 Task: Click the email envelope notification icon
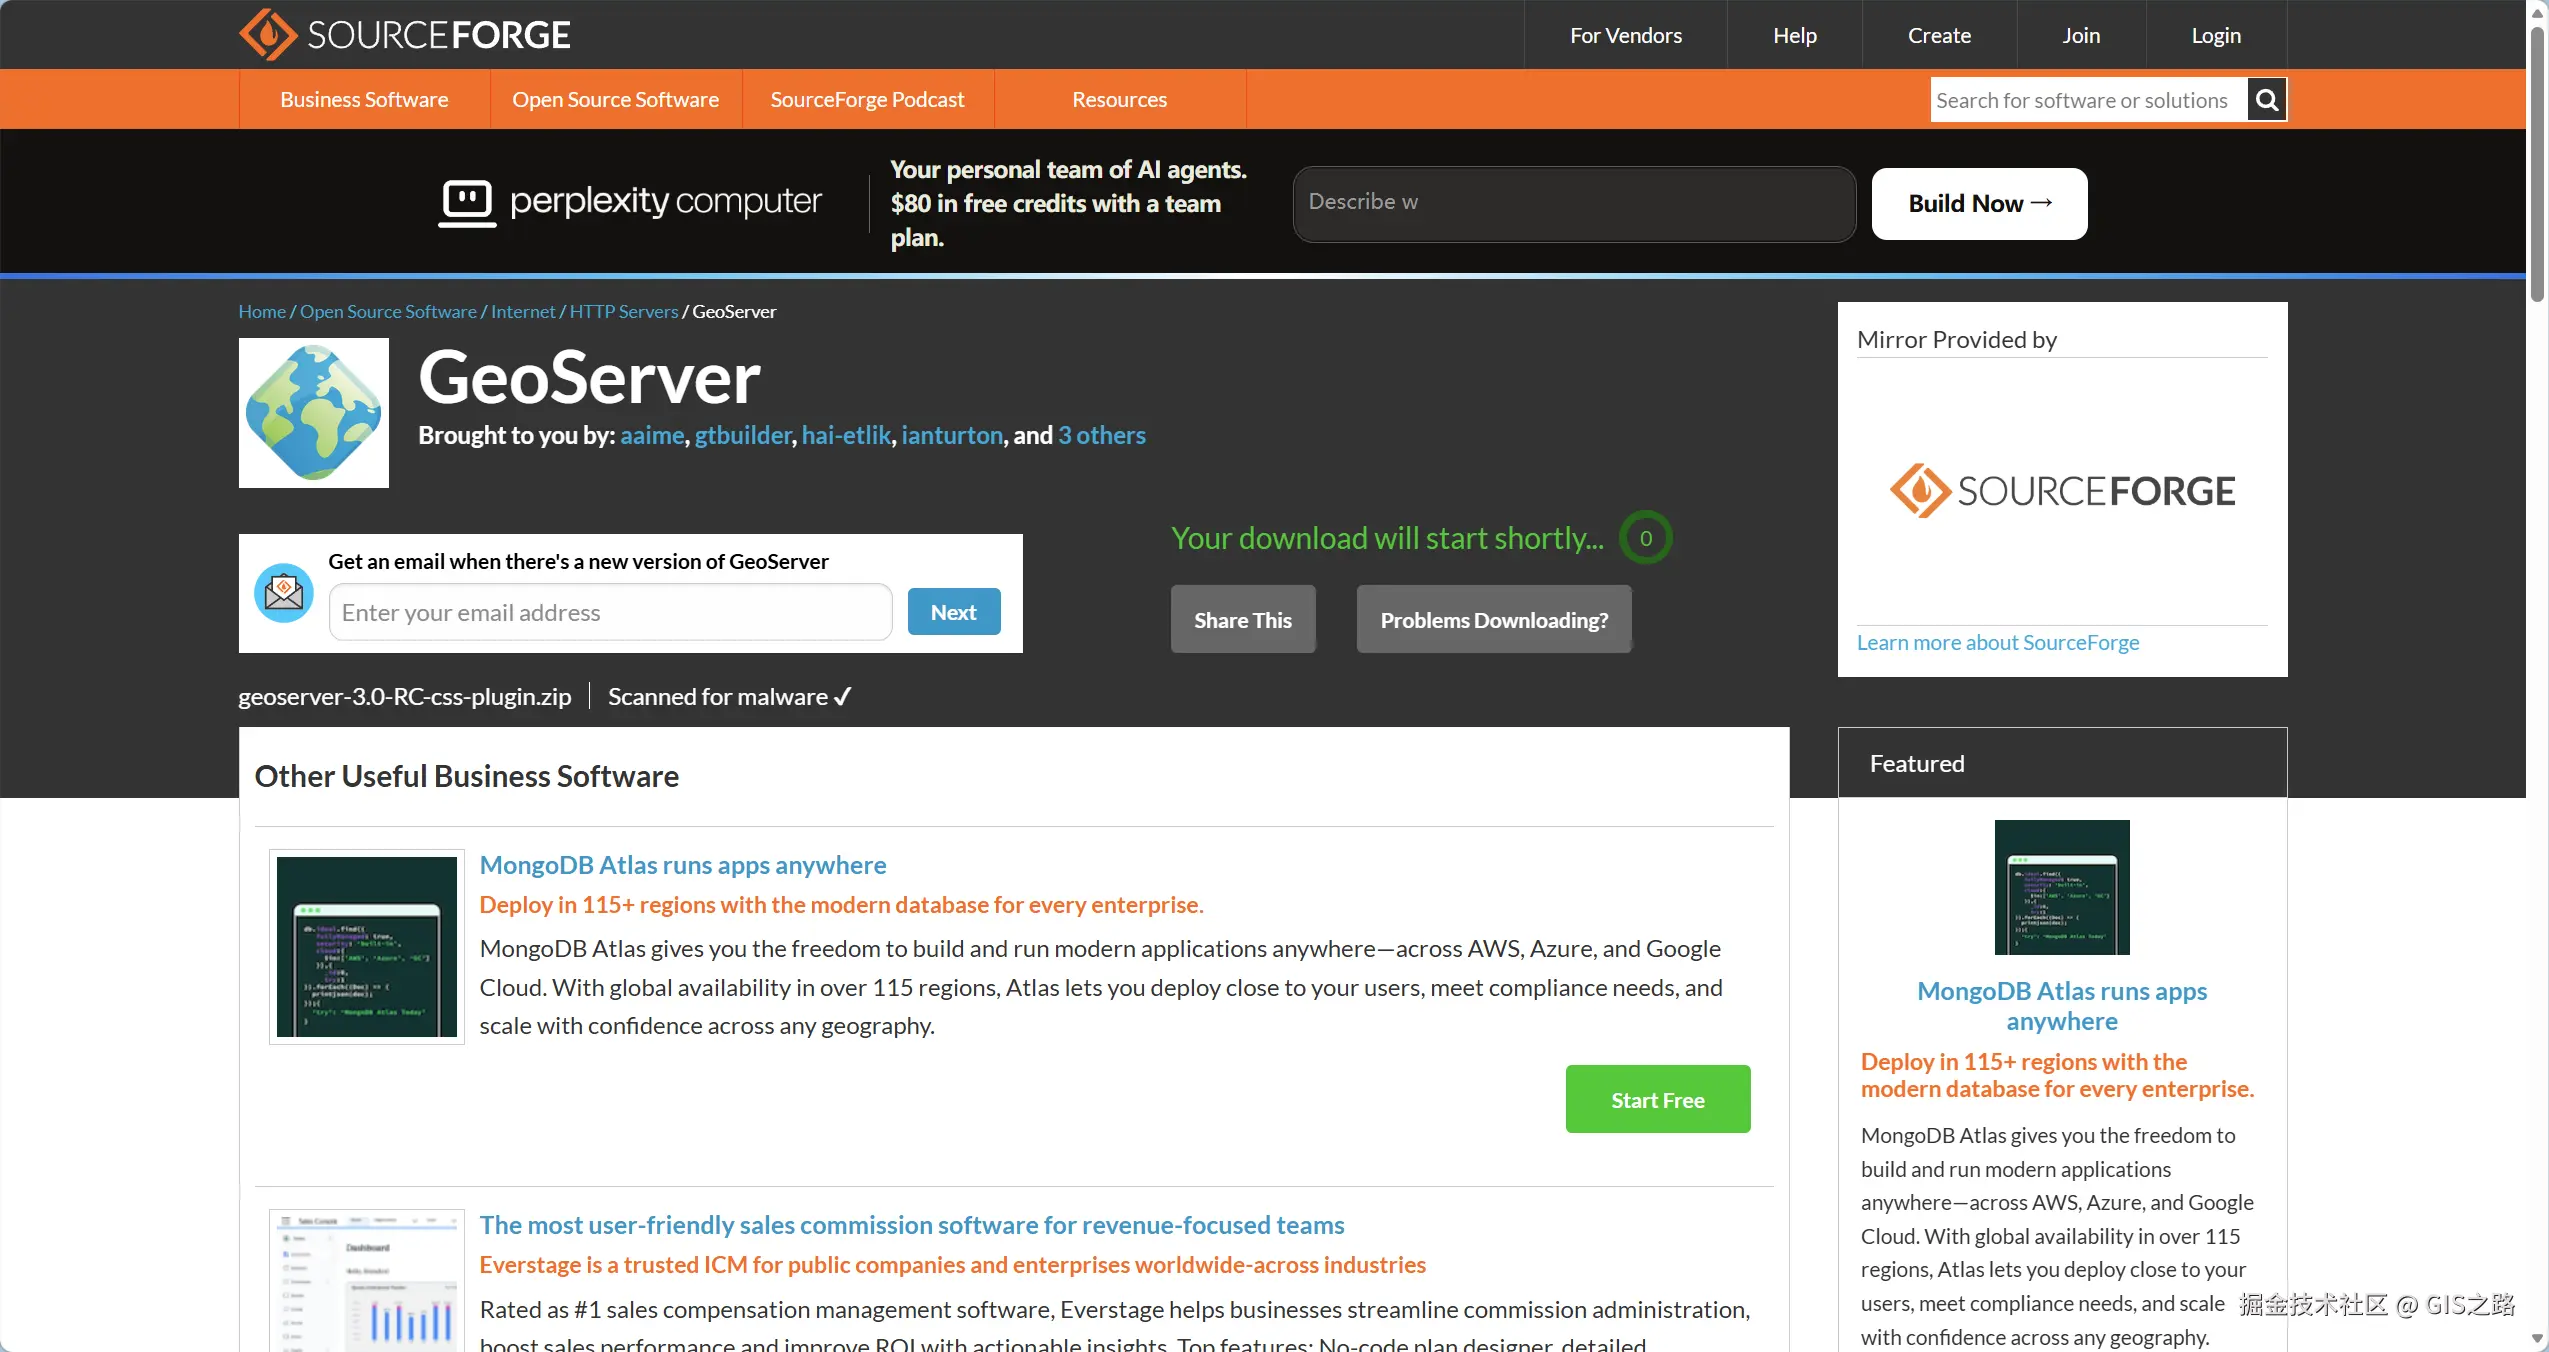pyautogui.click(x=284, y=593)
